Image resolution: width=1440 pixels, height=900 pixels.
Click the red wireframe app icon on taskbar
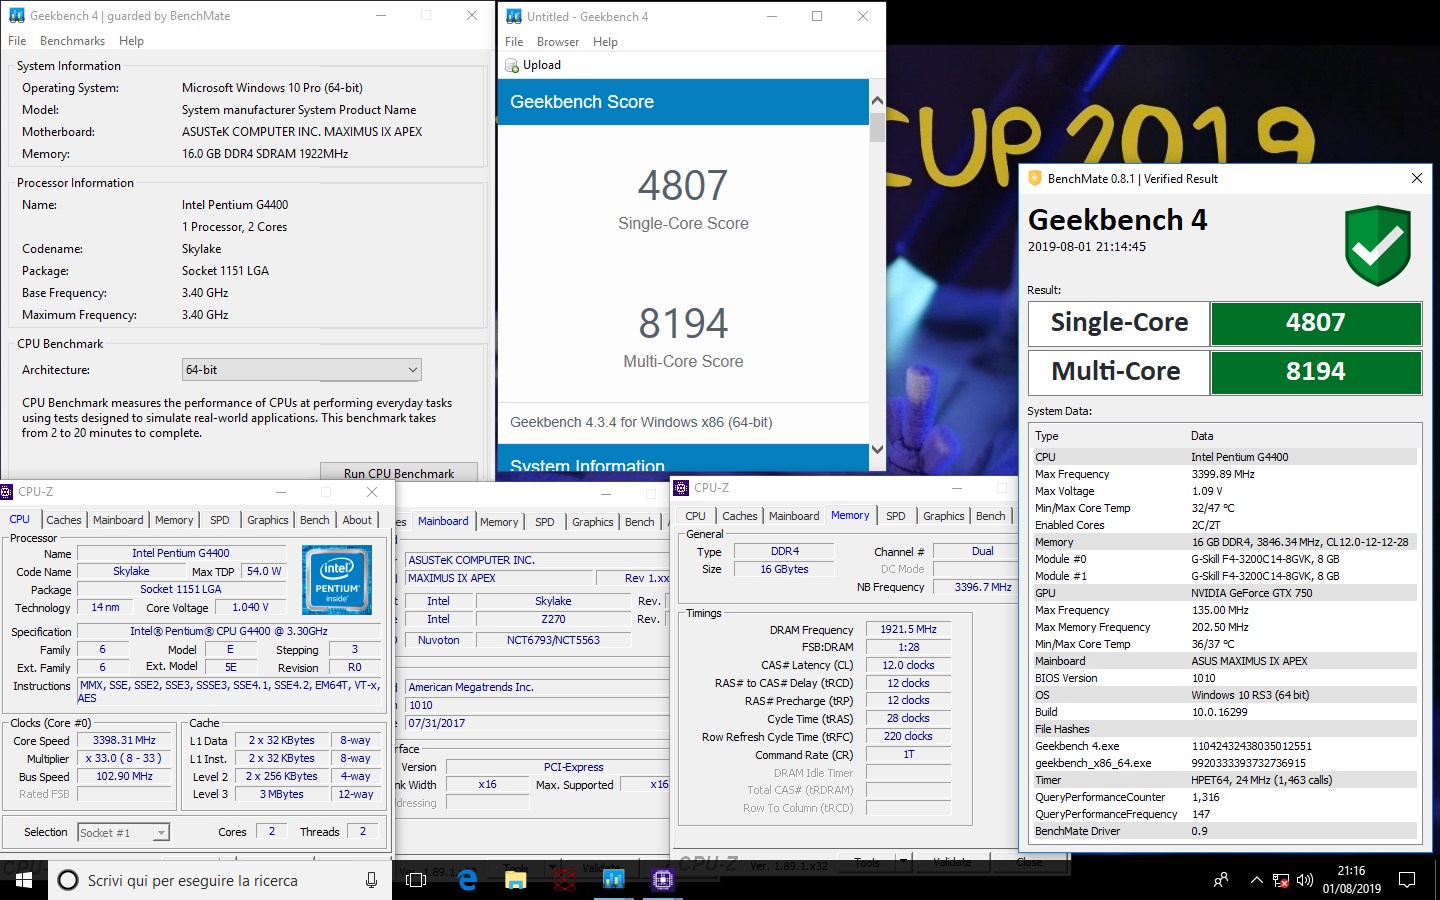564,880
